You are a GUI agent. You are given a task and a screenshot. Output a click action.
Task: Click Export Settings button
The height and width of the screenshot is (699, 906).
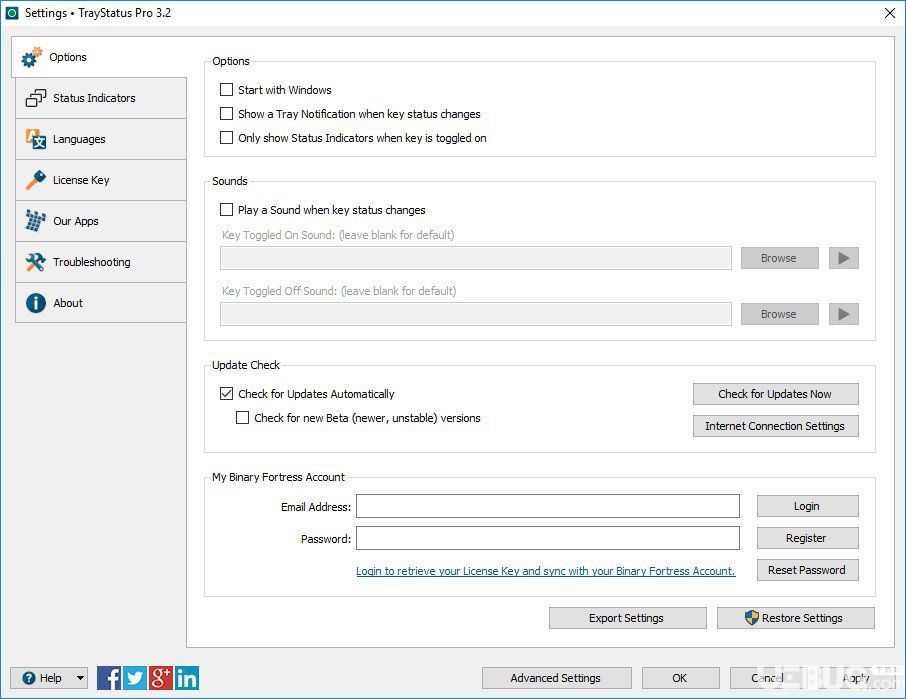pos(627,618)
